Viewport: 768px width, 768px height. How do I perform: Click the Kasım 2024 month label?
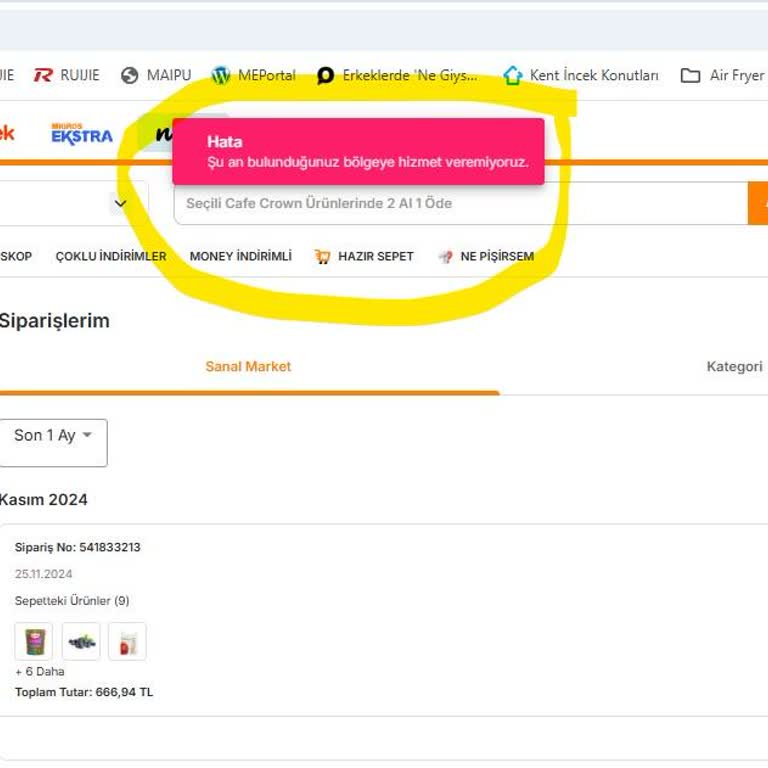[44, 500]
